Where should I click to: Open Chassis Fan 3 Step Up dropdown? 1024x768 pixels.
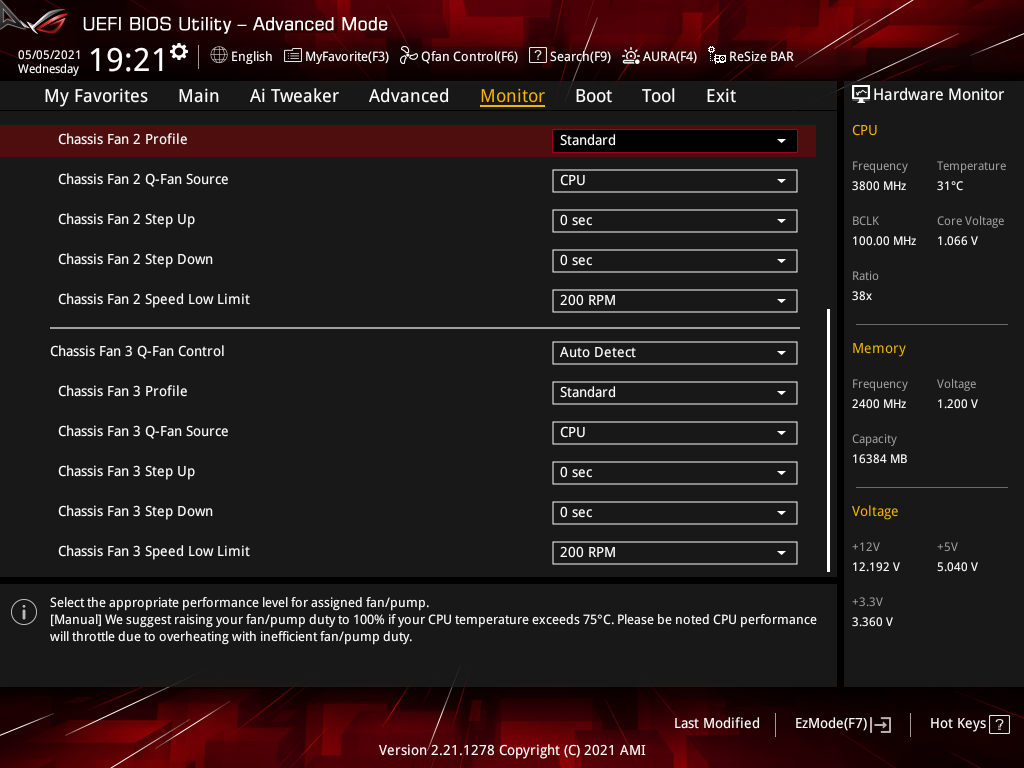coord(674,473)
